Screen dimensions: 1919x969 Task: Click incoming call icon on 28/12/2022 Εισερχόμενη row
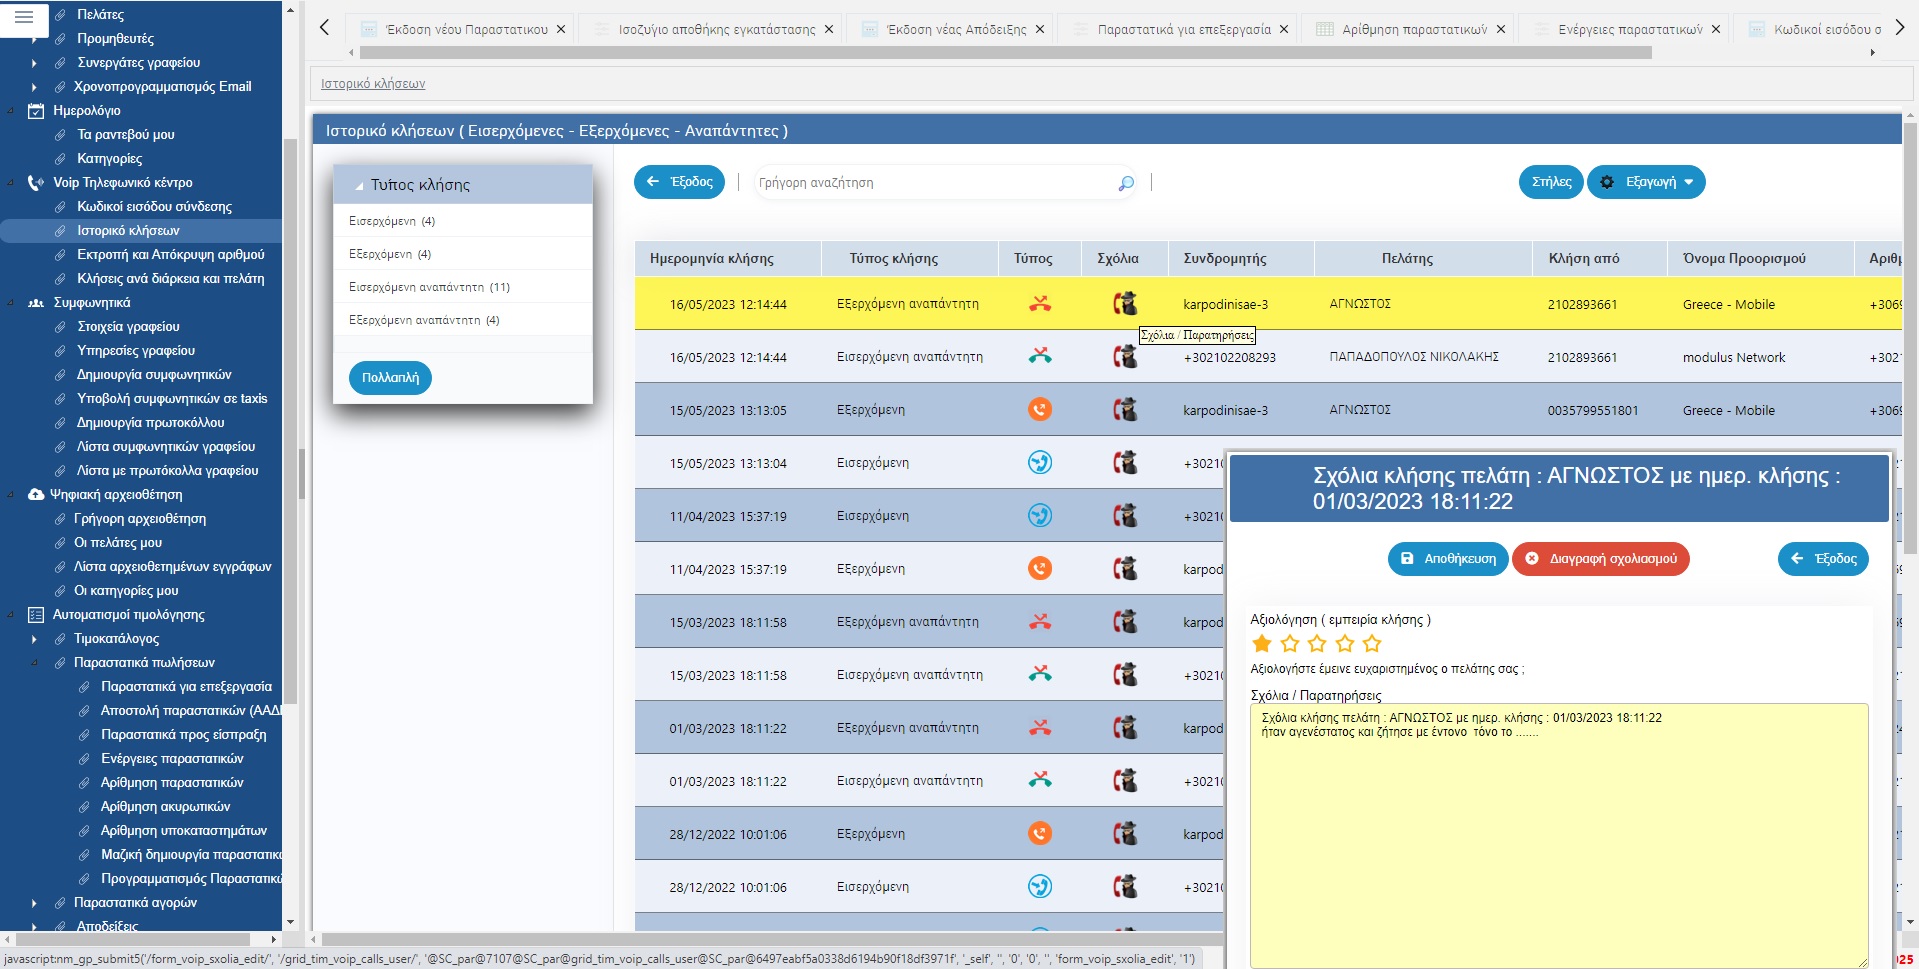pos(1040,886)
